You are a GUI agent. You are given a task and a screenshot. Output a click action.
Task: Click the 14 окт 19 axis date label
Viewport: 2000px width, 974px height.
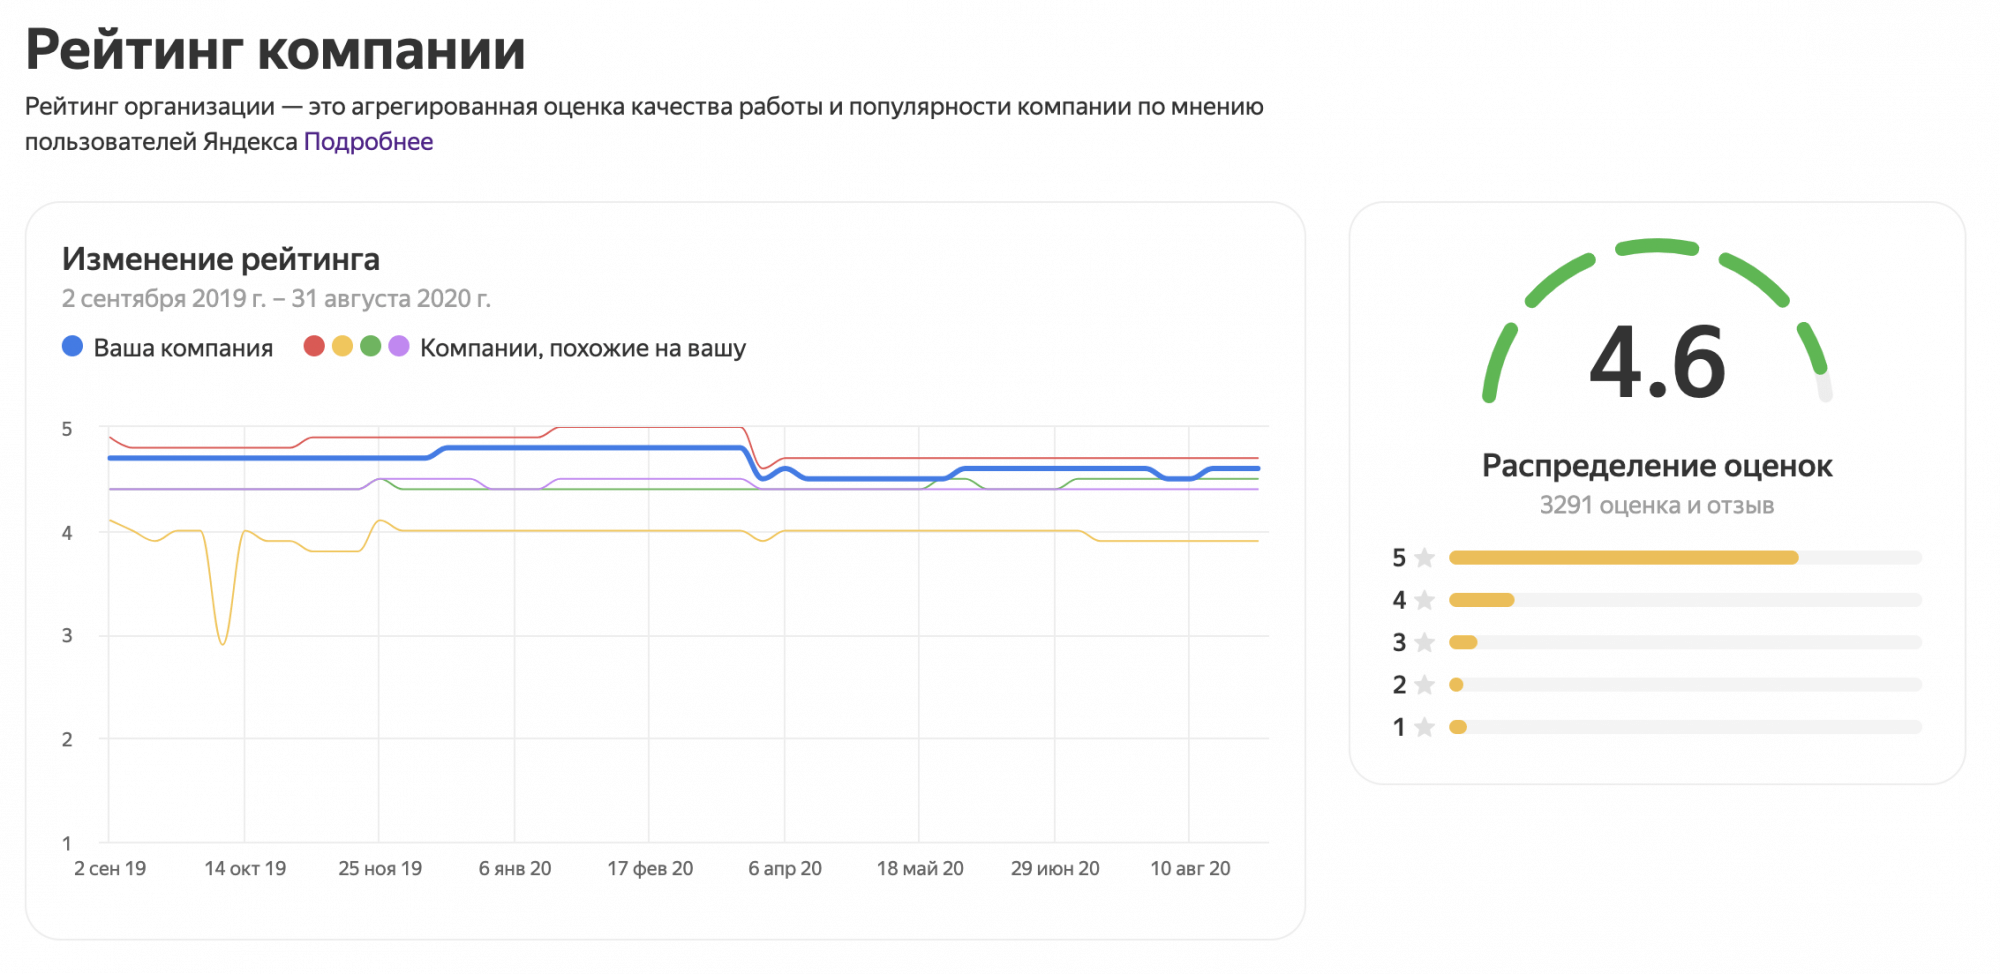(245, 868)
